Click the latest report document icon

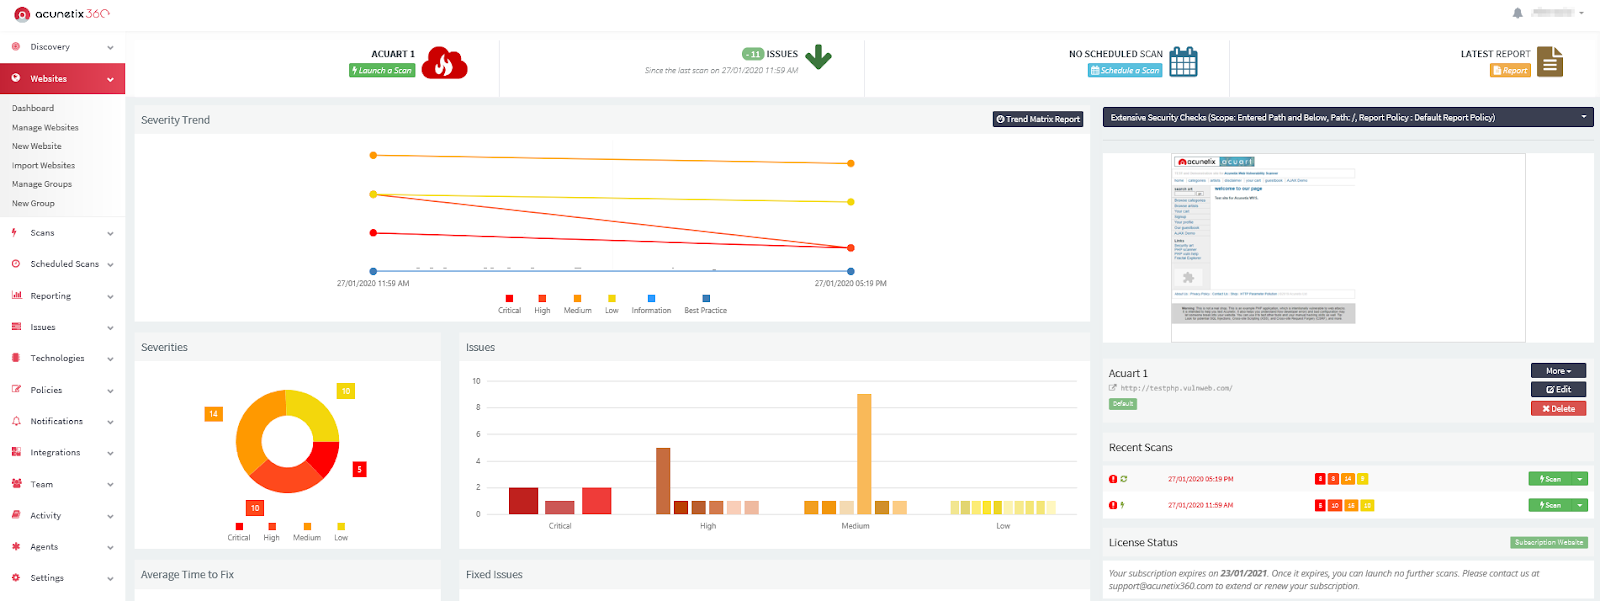click(1550, 62)
